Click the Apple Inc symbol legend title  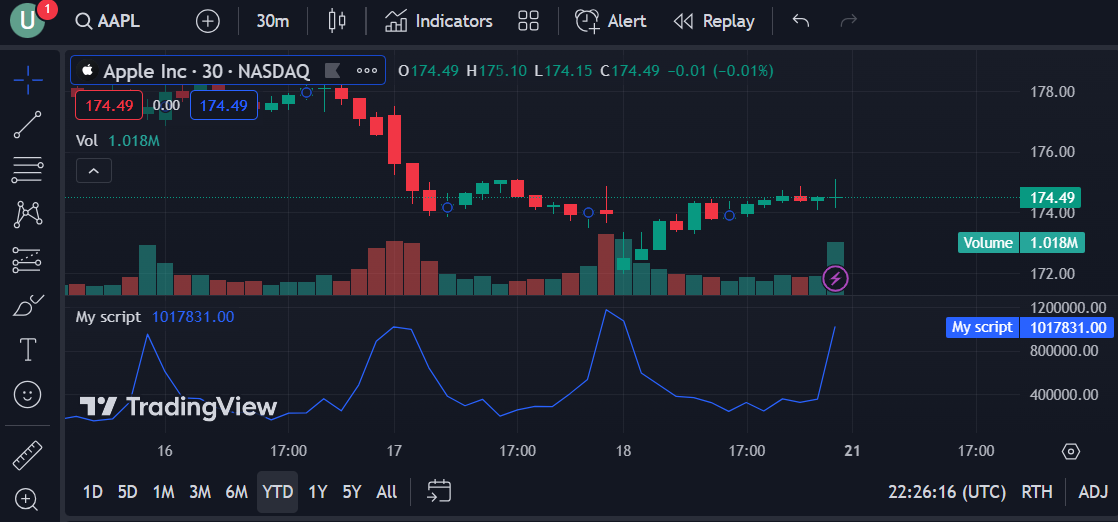point(206,71)
